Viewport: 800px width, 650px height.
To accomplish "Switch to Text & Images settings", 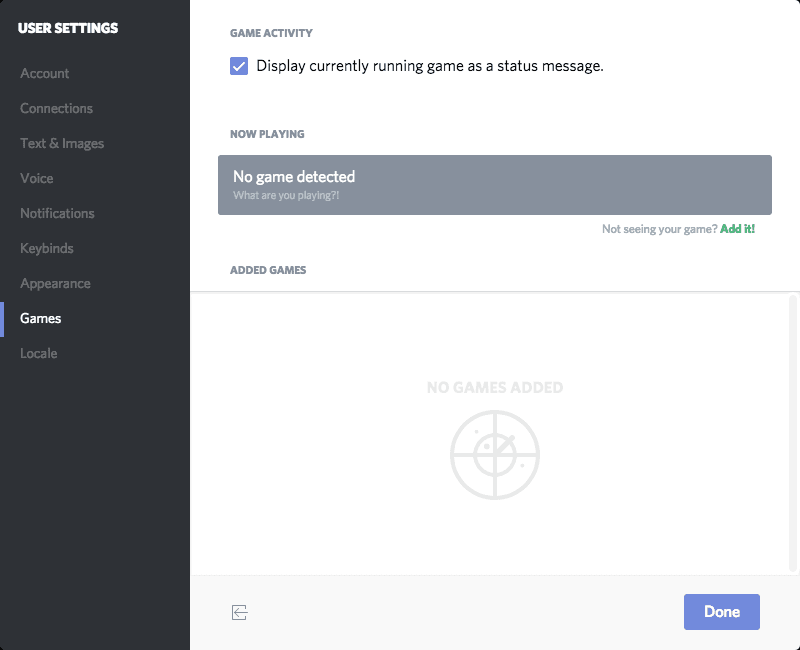I will click(x=62, y=143).
